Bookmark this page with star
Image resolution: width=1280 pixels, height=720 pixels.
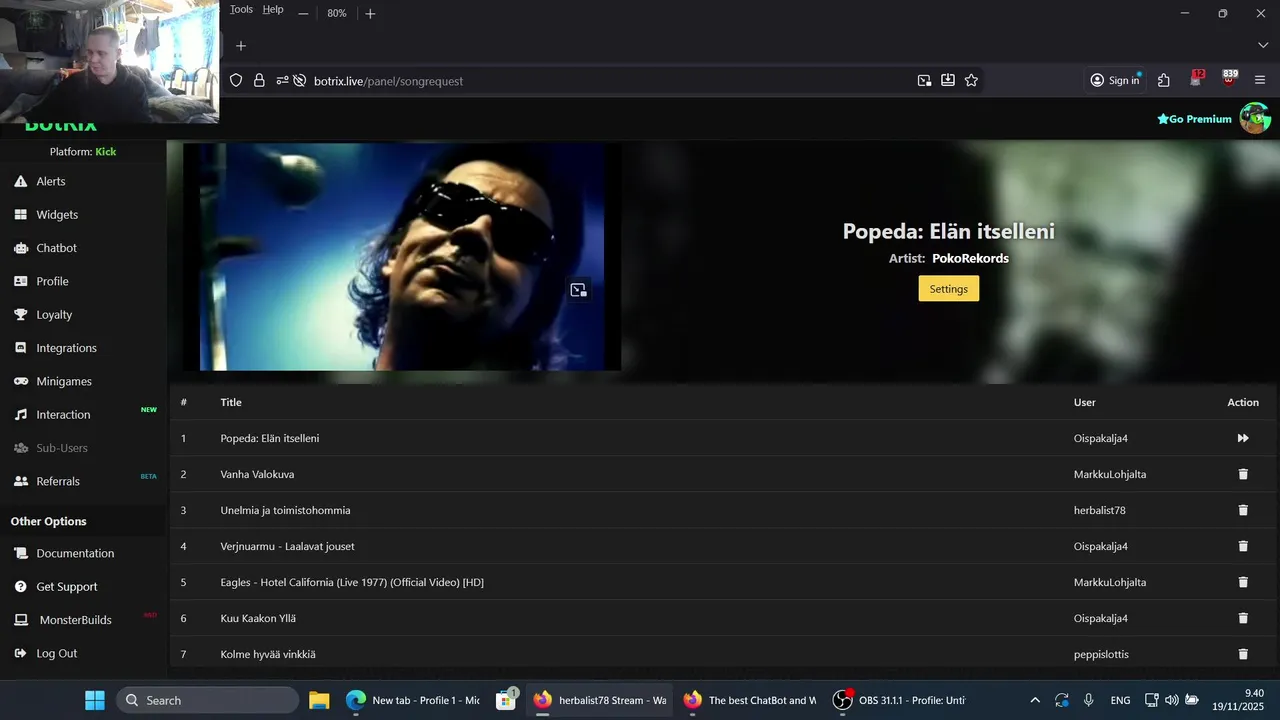point(971,81)
